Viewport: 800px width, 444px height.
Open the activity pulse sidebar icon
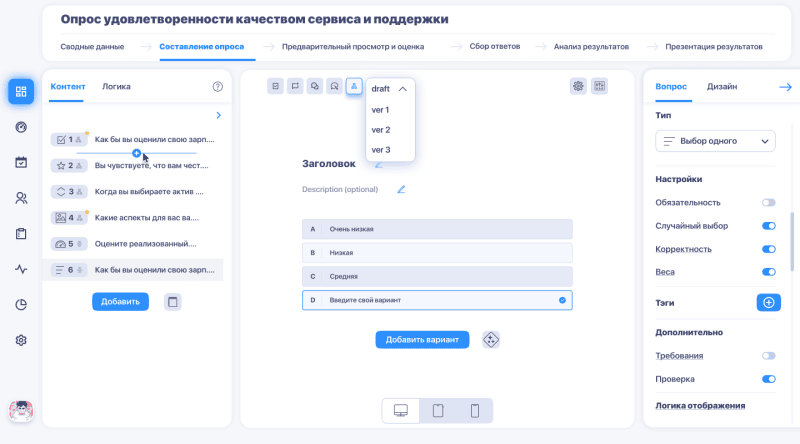pos(21,269)
